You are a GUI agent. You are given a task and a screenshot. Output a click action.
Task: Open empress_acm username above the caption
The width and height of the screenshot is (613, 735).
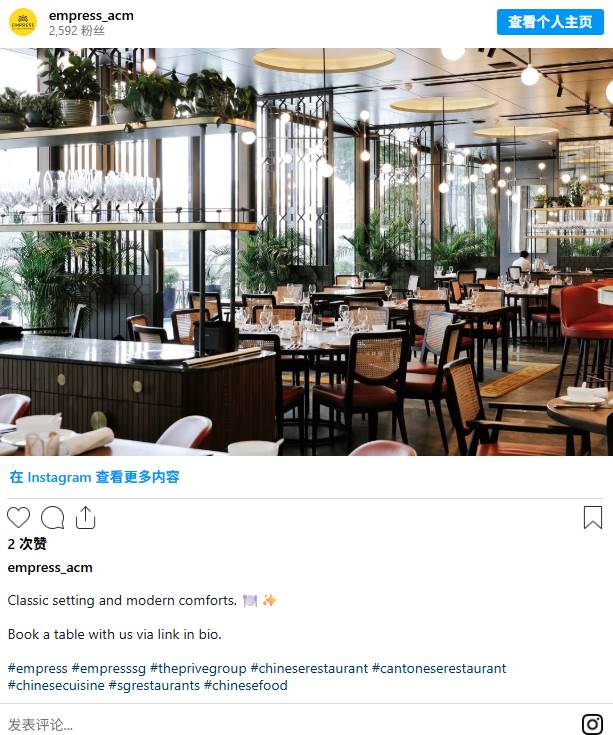tap(50, 568)
